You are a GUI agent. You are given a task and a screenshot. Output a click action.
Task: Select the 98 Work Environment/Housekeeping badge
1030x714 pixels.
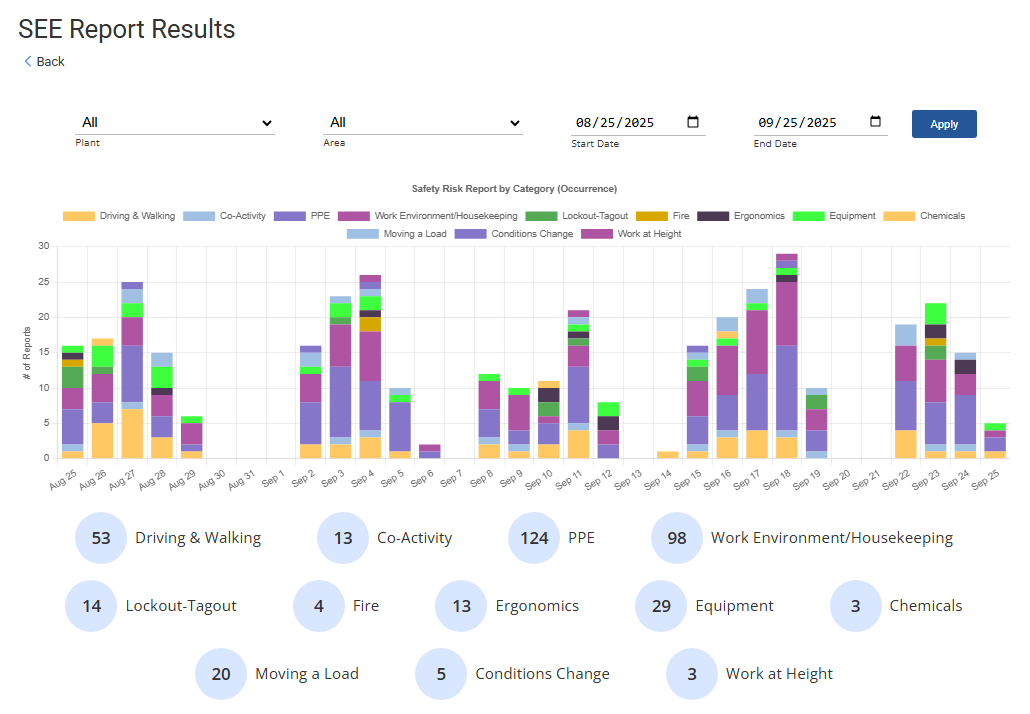click(x=677, y=538)
